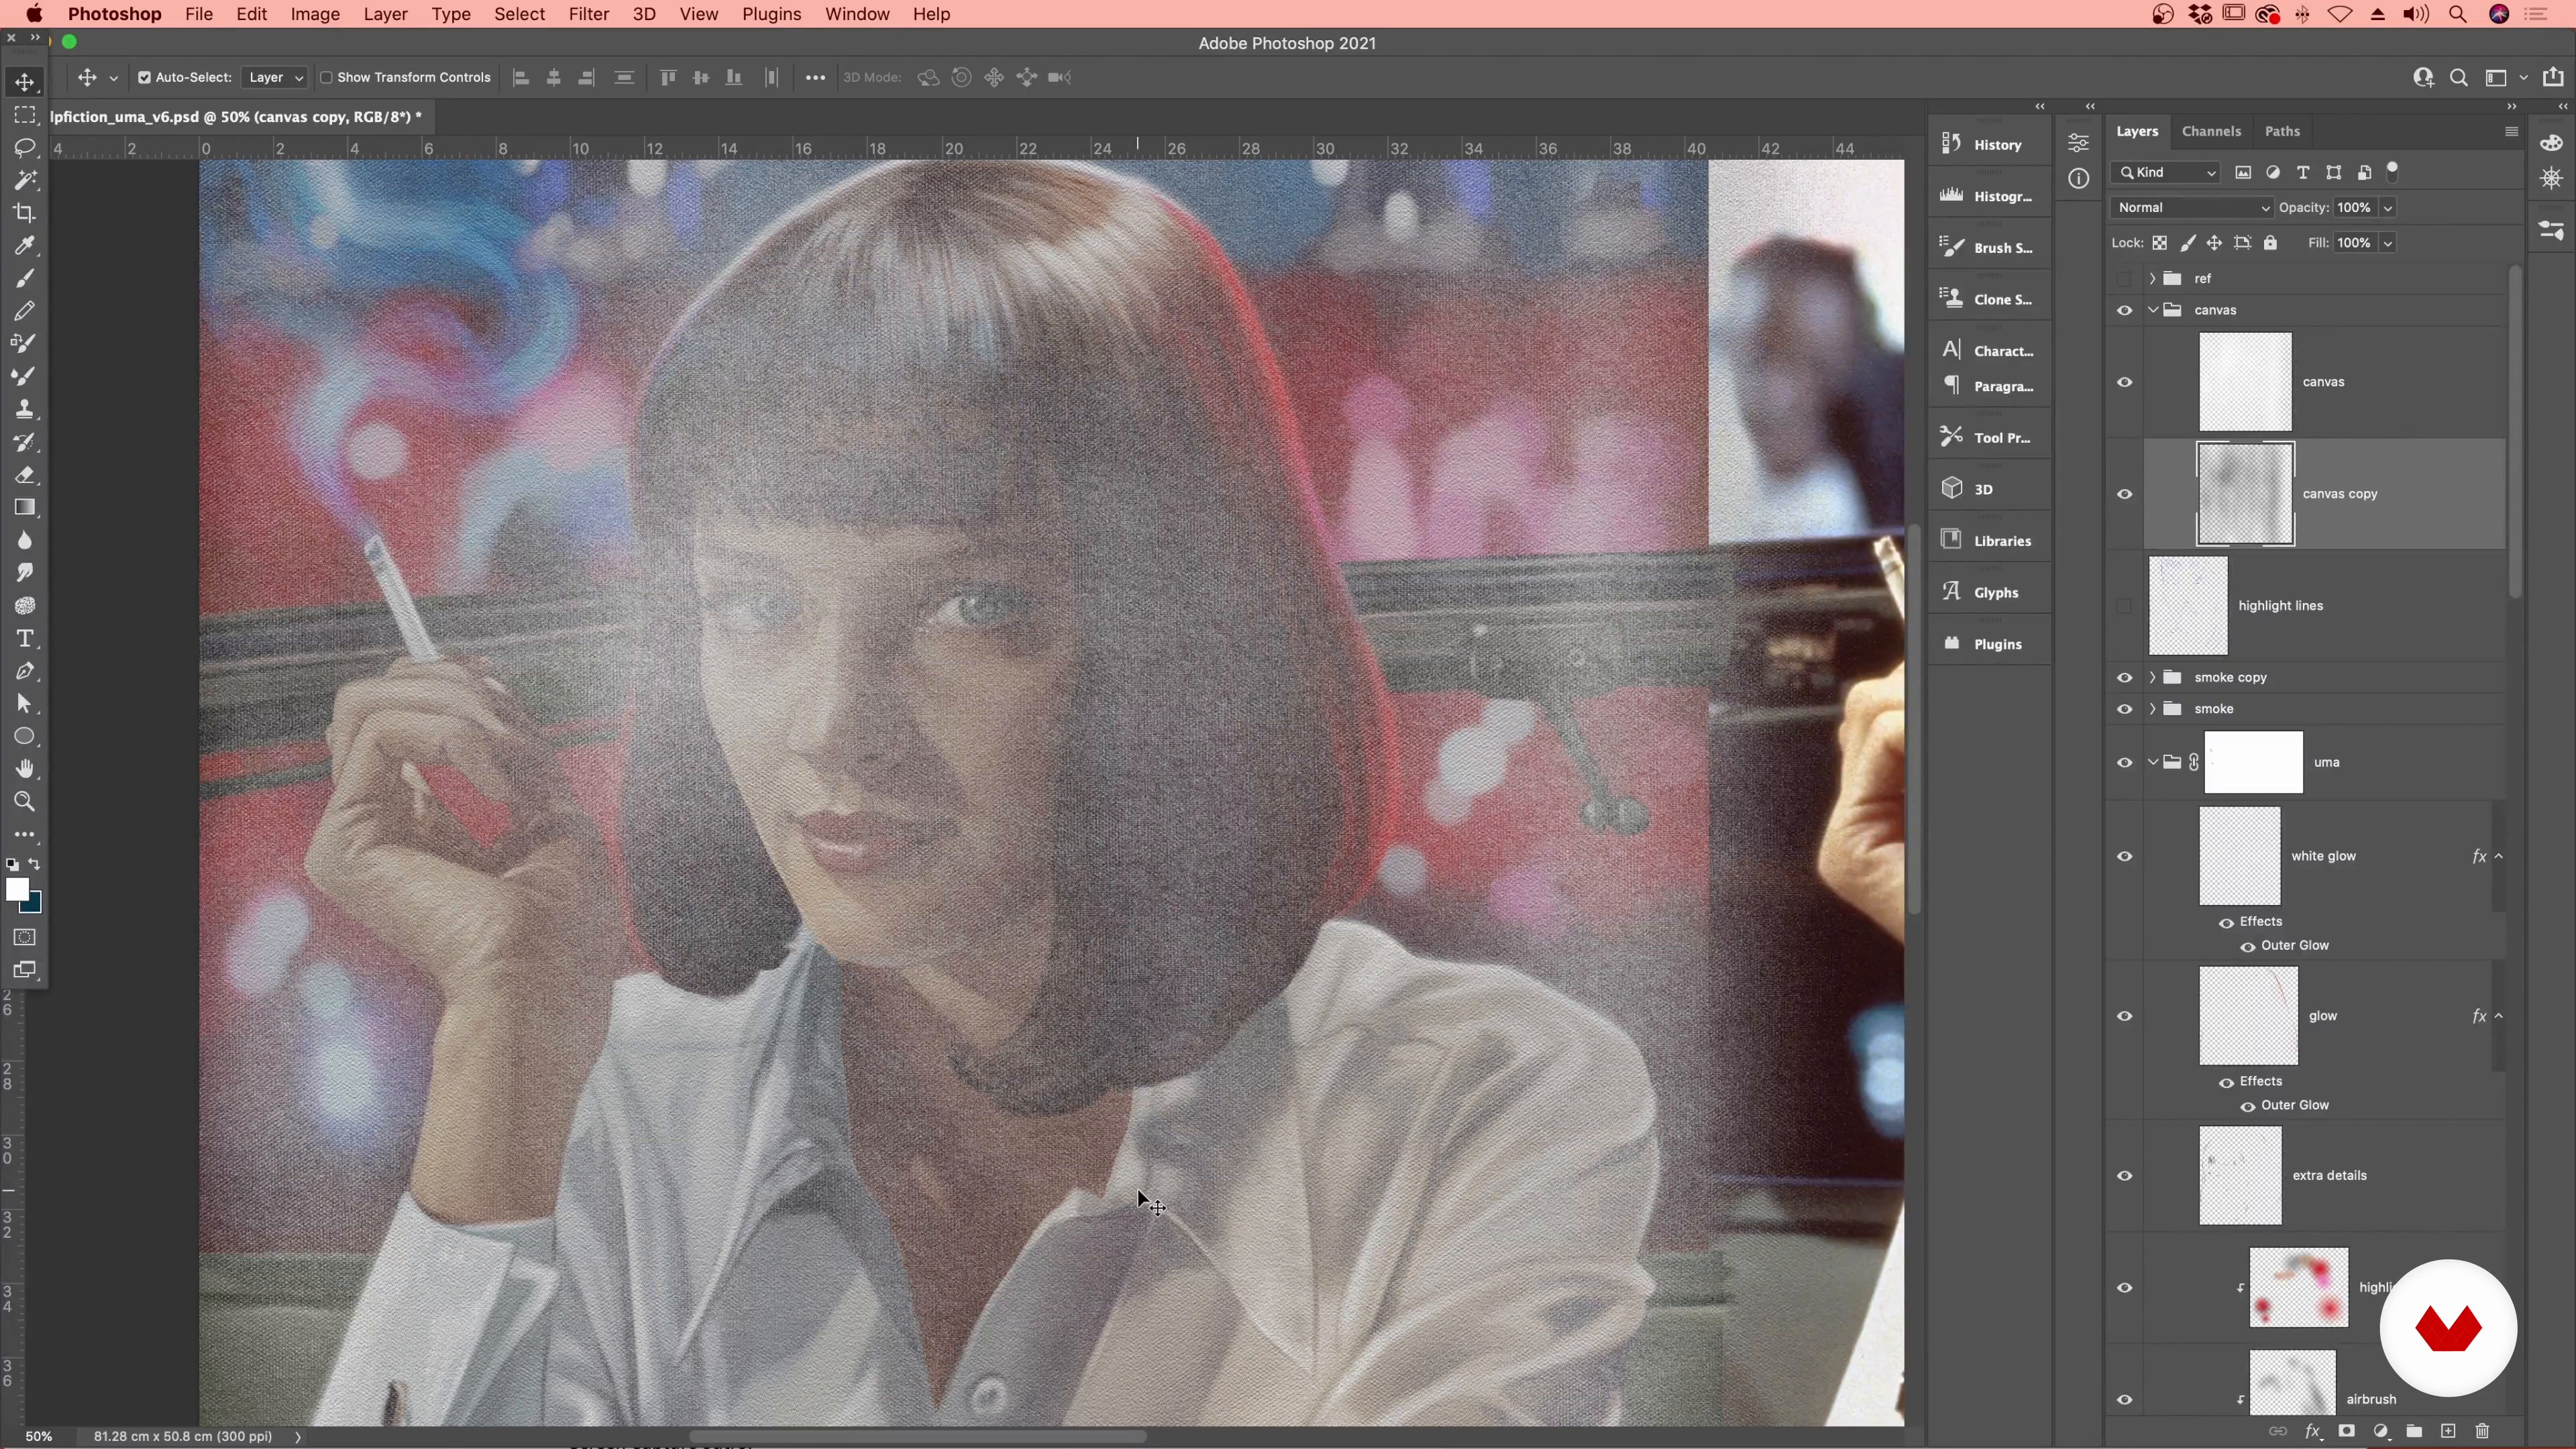Select the Hand tool

(x=25, y=769)
